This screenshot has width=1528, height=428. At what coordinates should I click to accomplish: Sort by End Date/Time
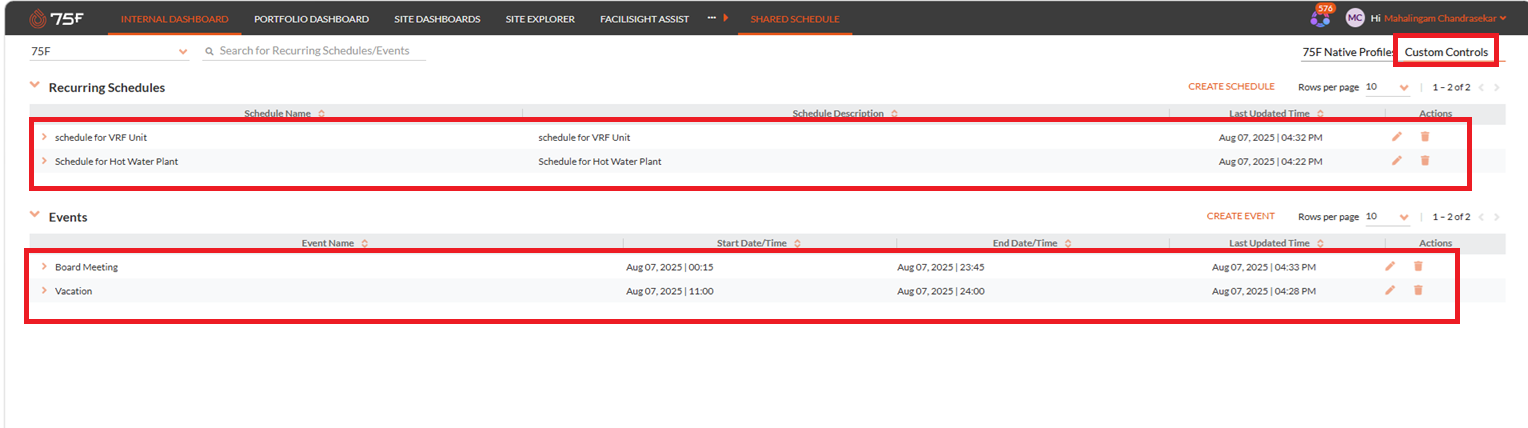(x=1068, y=243)
